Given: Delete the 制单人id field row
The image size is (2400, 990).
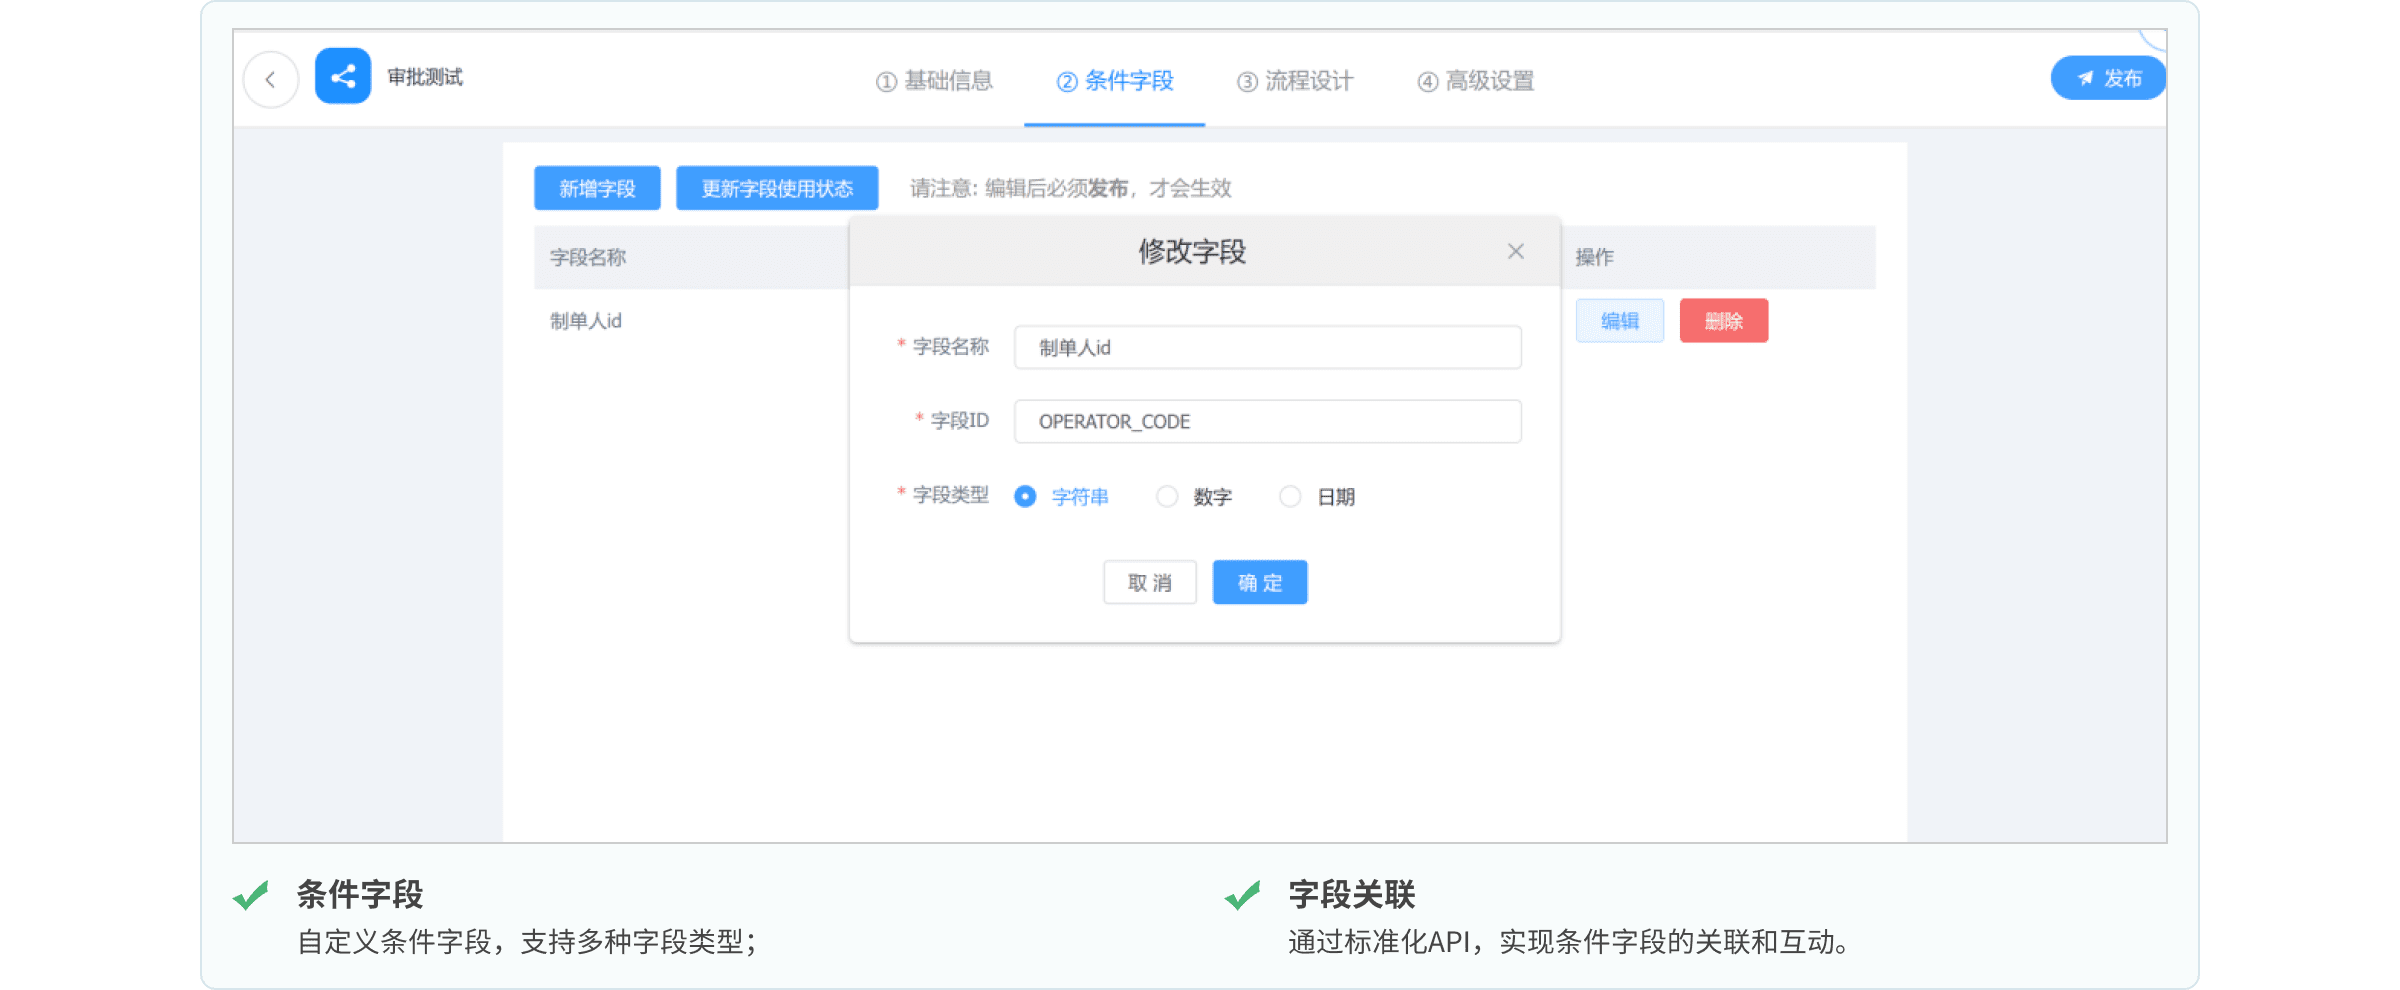Looking at the screenshot, I should point(1723,321).
